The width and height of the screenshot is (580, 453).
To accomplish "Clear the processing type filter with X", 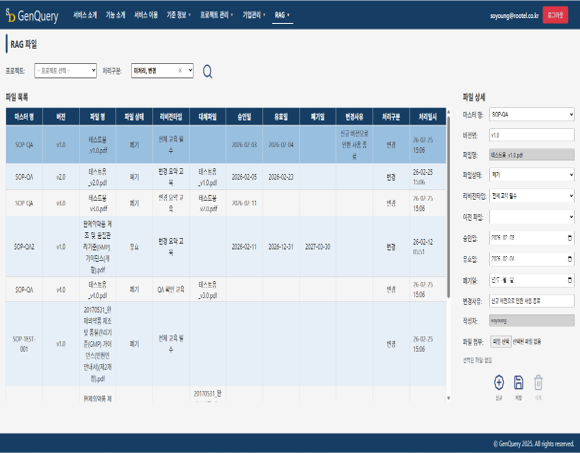I will [x=180, y=71].
